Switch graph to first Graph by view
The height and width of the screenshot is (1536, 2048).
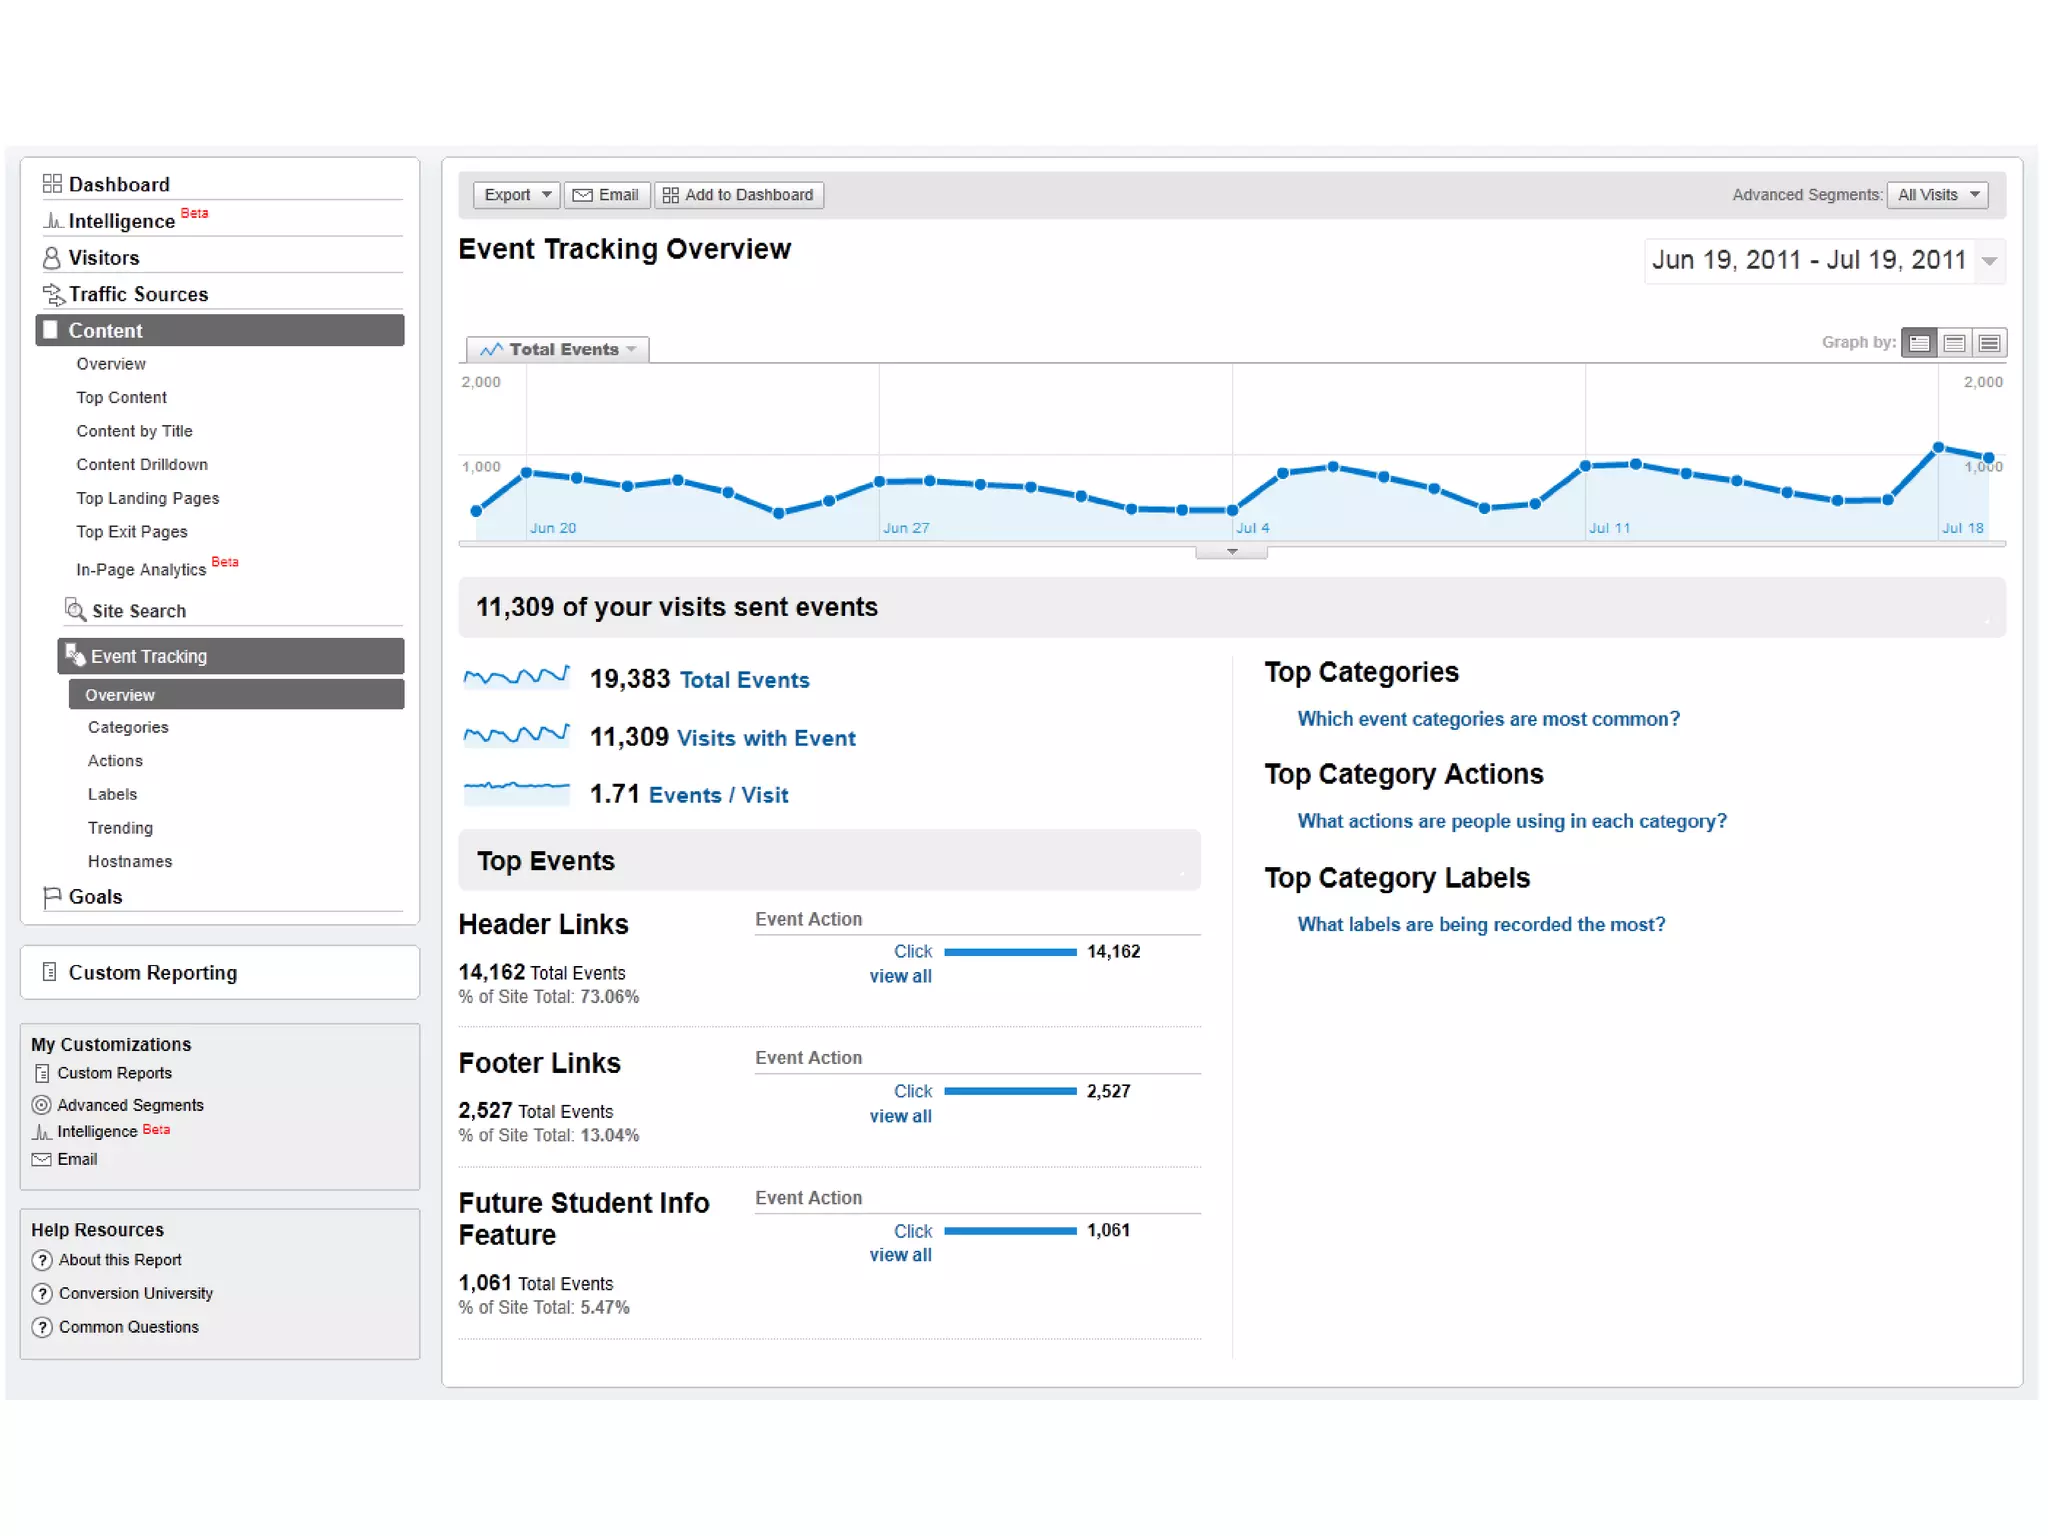point(1919,343)
